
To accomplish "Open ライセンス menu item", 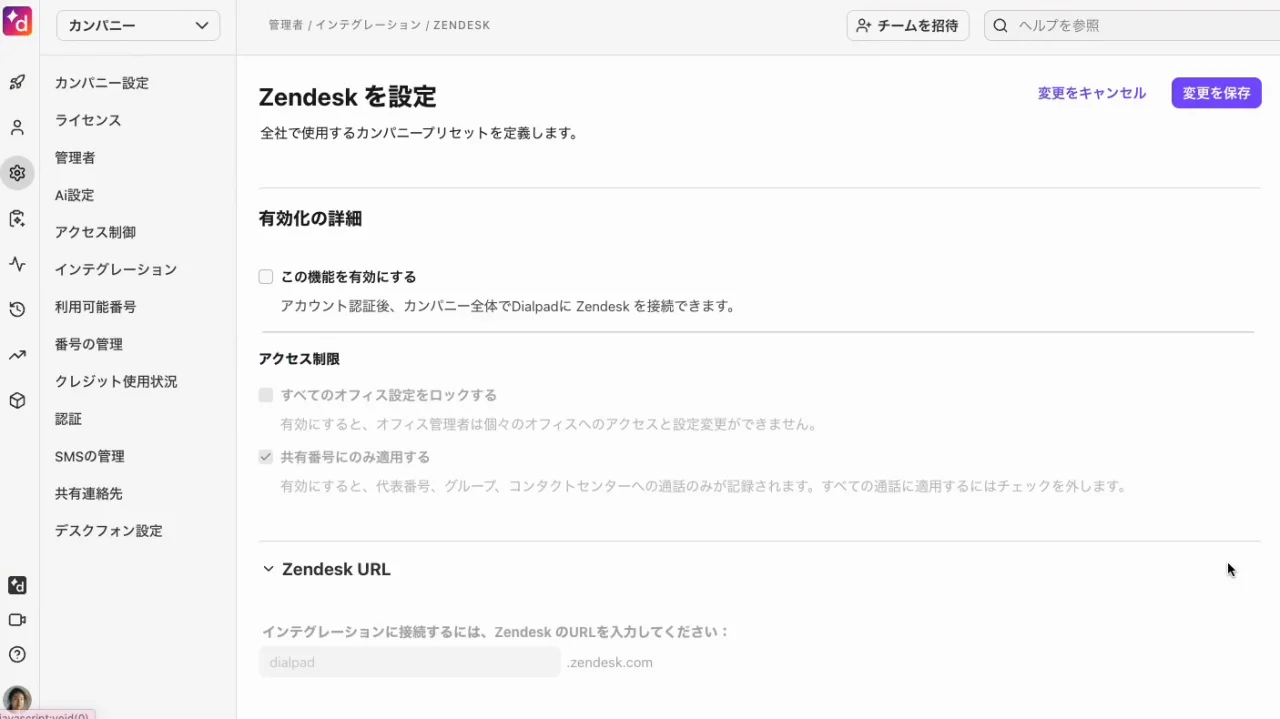I will pos(88,120).
